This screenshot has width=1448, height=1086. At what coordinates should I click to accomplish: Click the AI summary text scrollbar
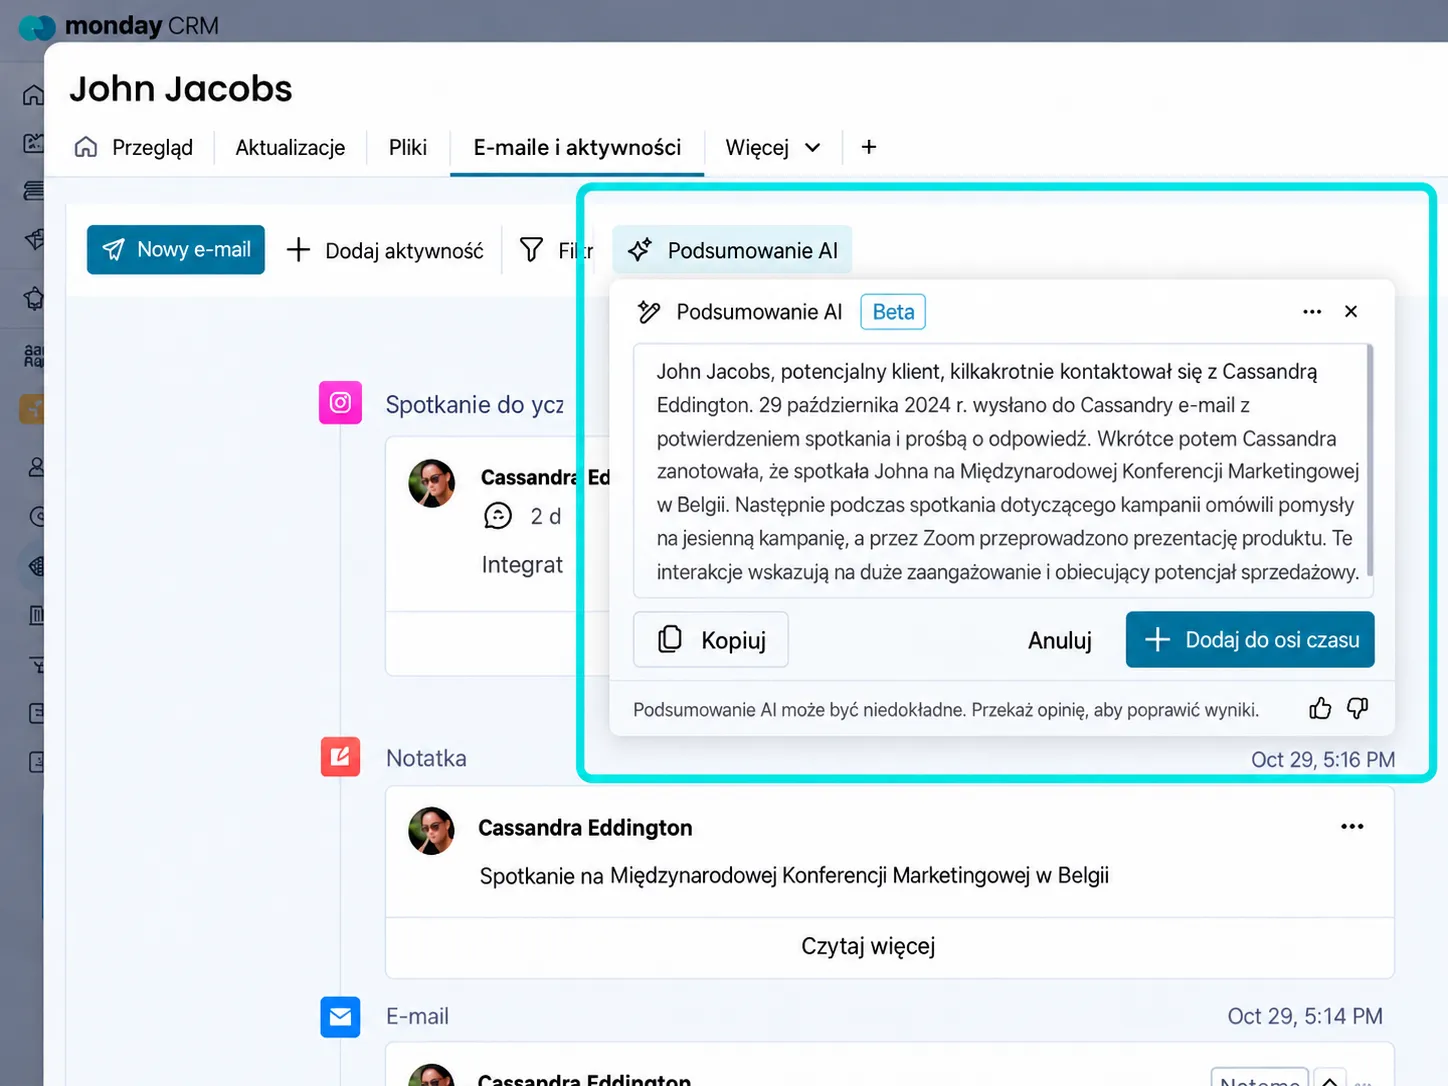[1370, 460]
